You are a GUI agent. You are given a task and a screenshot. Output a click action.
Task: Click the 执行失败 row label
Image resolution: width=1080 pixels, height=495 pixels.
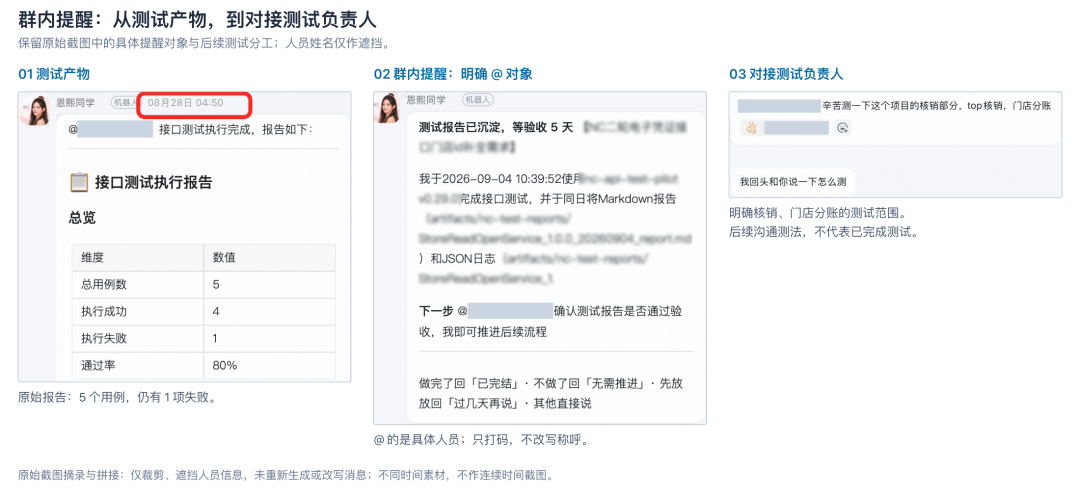(104, 338)
